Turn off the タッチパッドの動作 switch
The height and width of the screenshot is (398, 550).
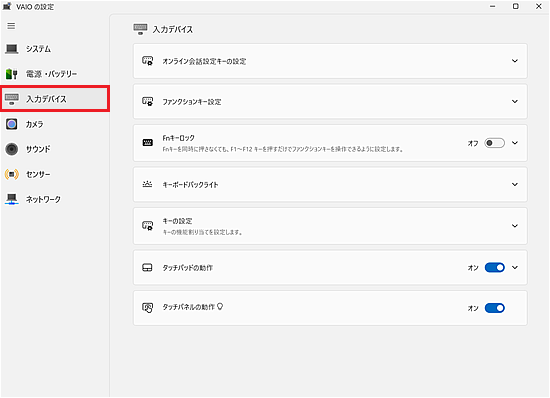[x=495, y=268]
